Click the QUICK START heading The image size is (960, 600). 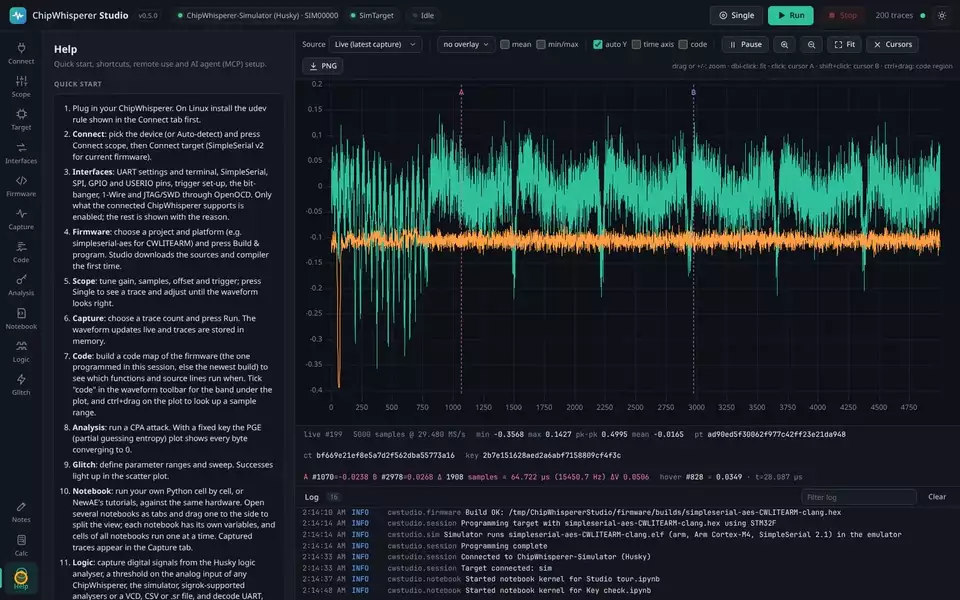(x=78, y=84)
